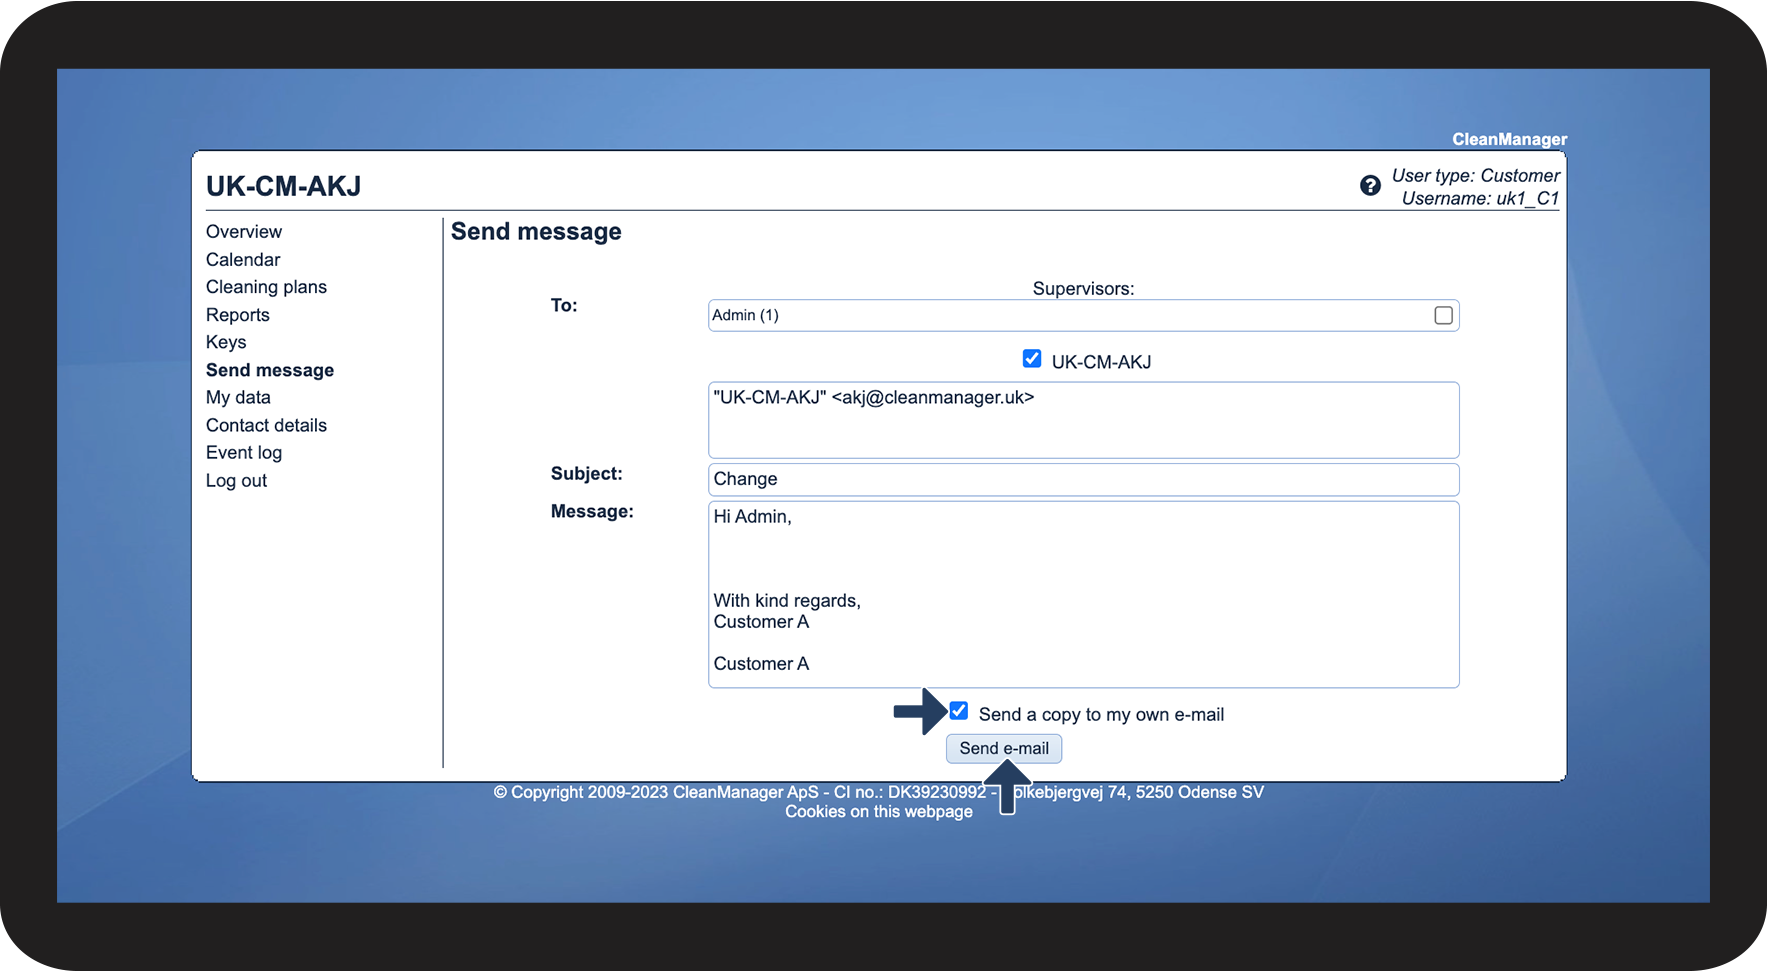Disable Send a copy to my own e-mail

pos(959,711)
